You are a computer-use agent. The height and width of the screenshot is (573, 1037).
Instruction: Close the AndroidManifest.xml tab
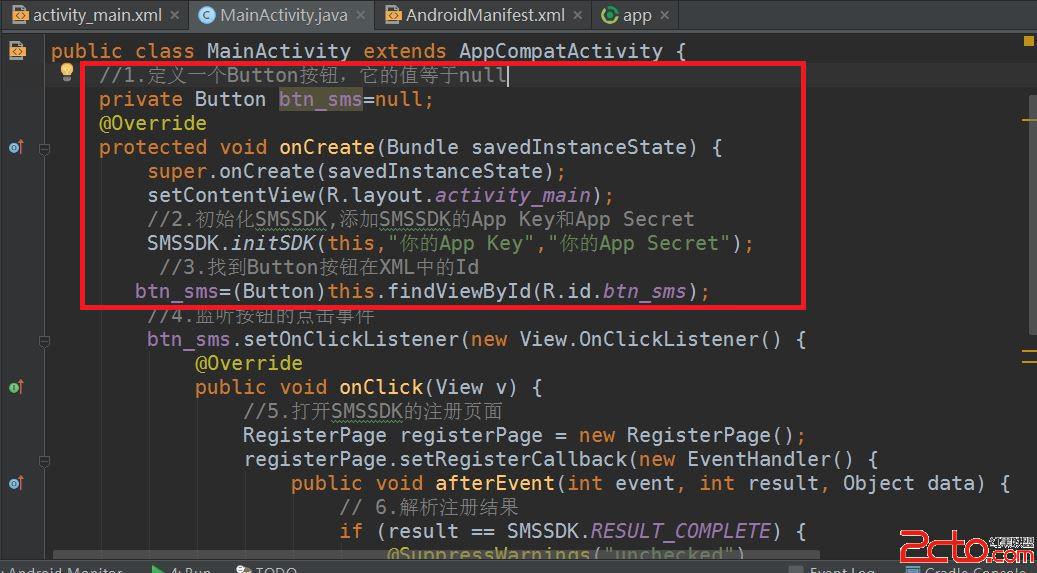(x=577, y=15)
